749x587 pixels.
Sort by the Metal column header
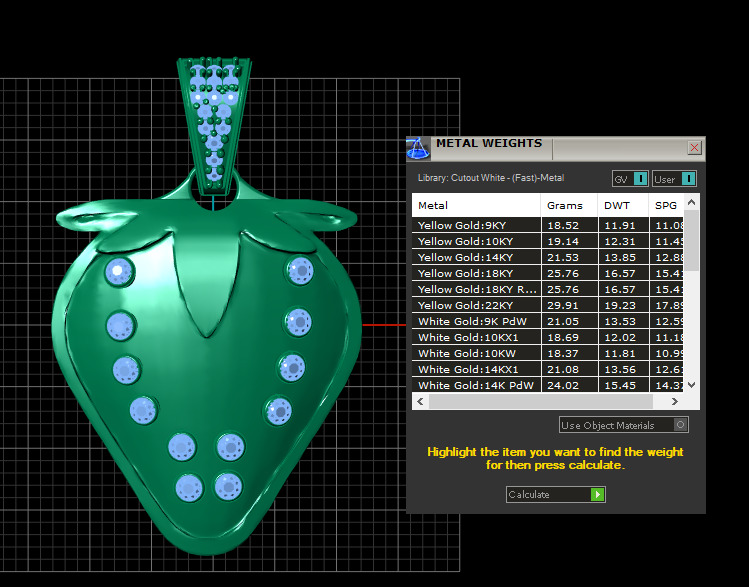click(476, 205)
